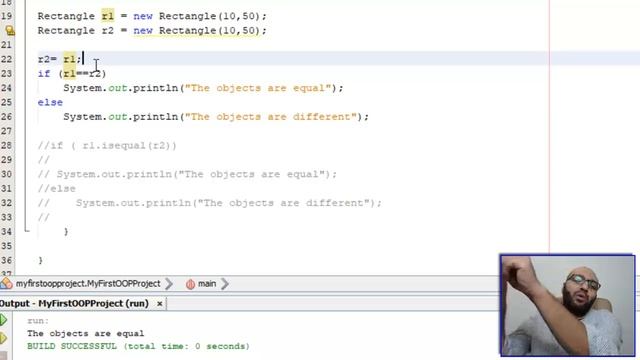
Task: Click "System" at start of line 26
Action: tap(82, 117)
